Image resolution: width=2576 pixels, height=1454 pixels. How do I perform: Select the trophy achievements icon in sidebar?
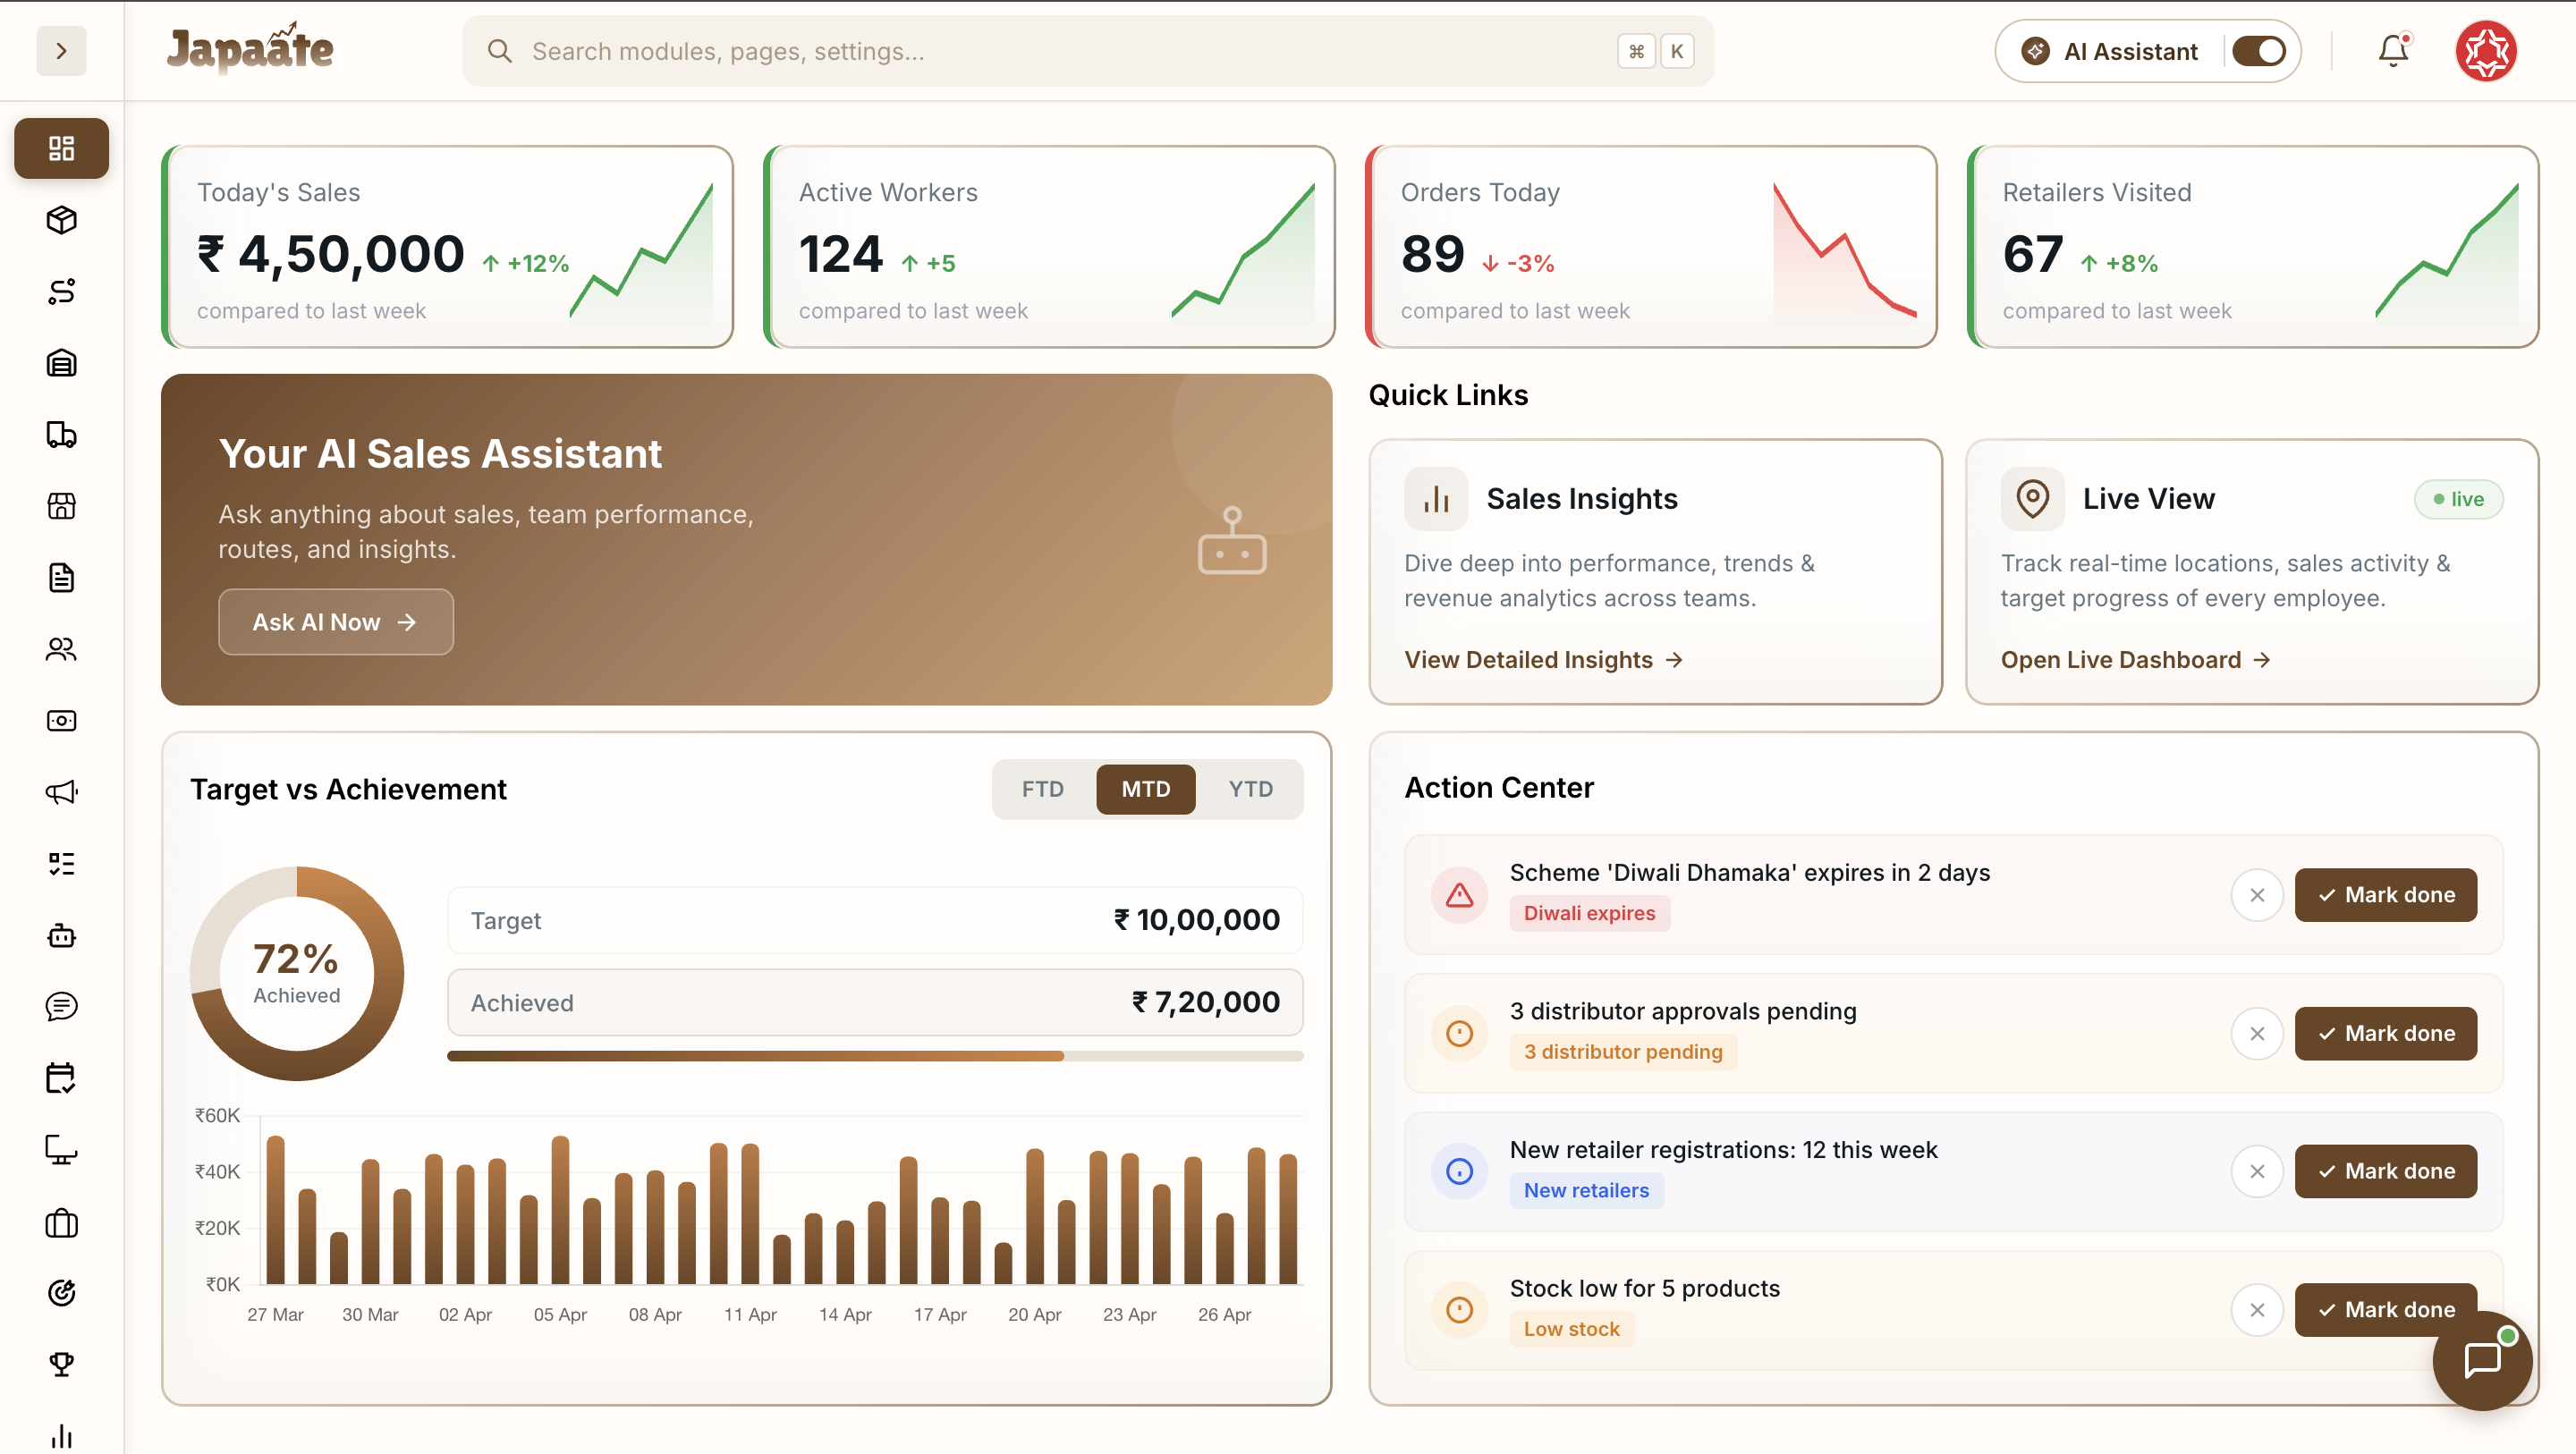(61, 1364)
